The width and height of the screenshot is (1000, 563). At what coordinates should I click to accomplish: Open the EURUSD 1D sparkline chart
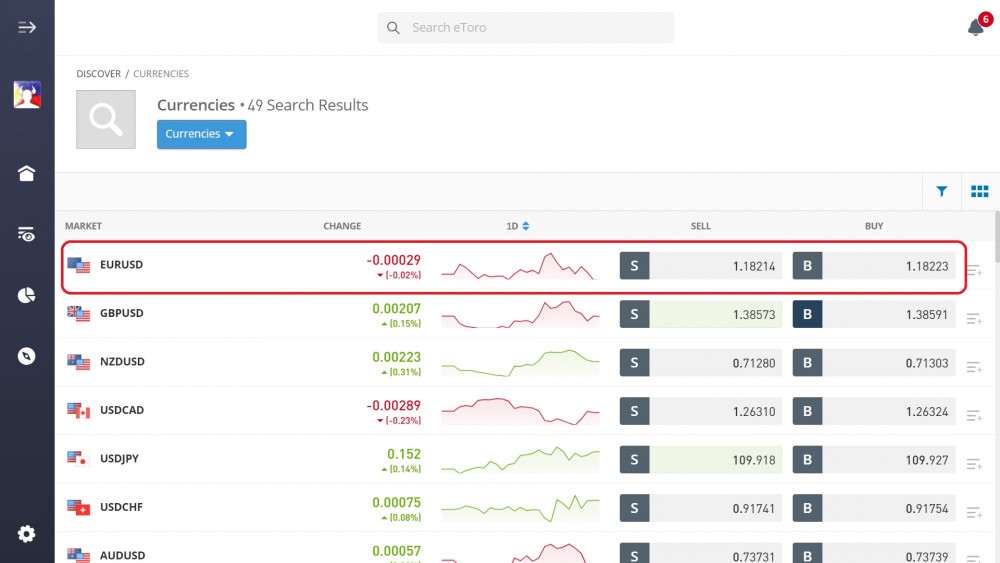tap(520, 267)
